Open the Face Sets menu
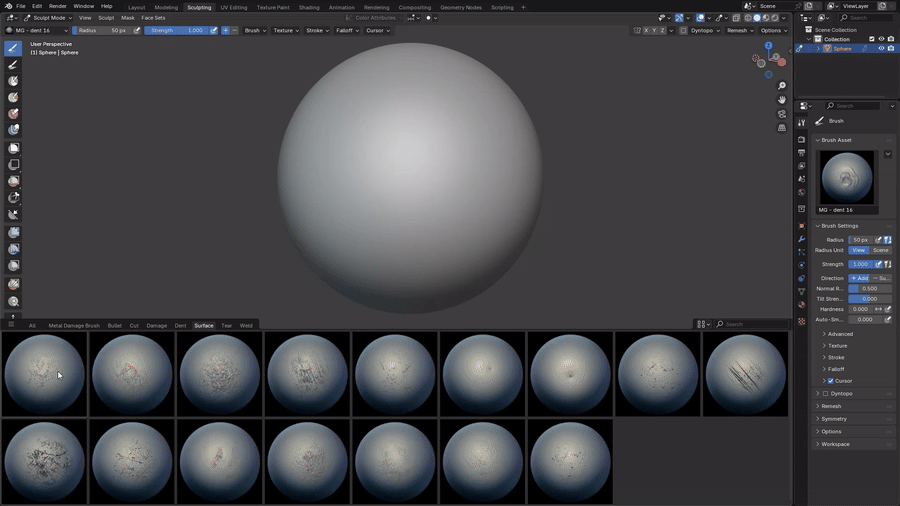 click(153, 18)
